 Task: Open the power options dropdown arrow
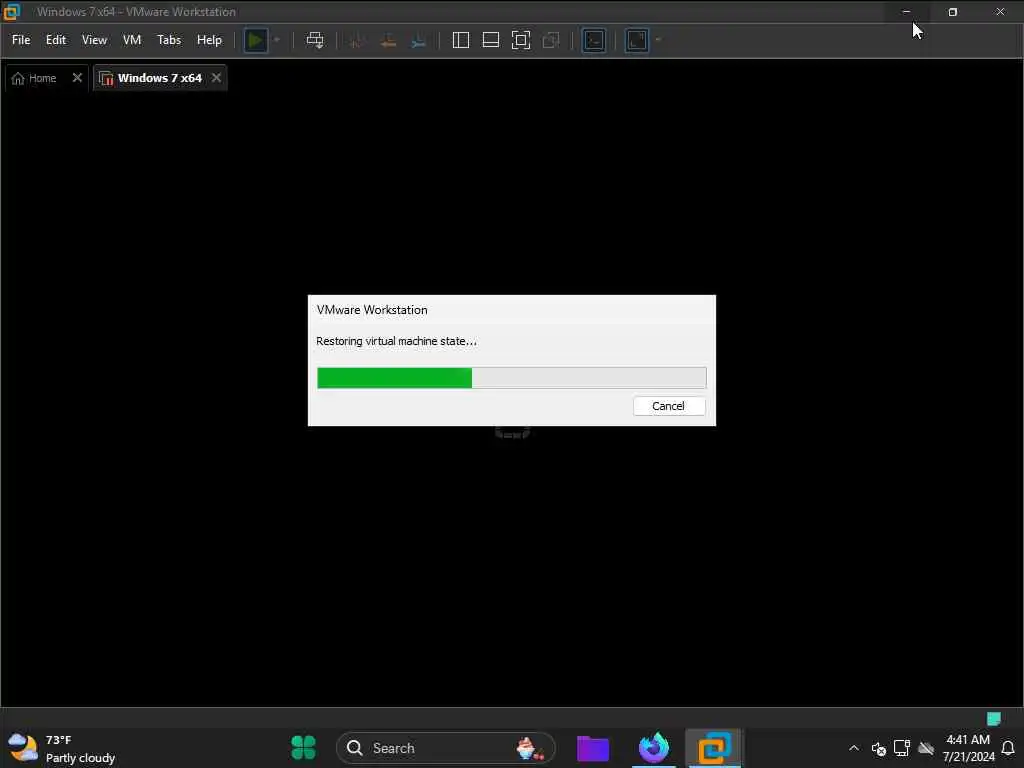277,40
